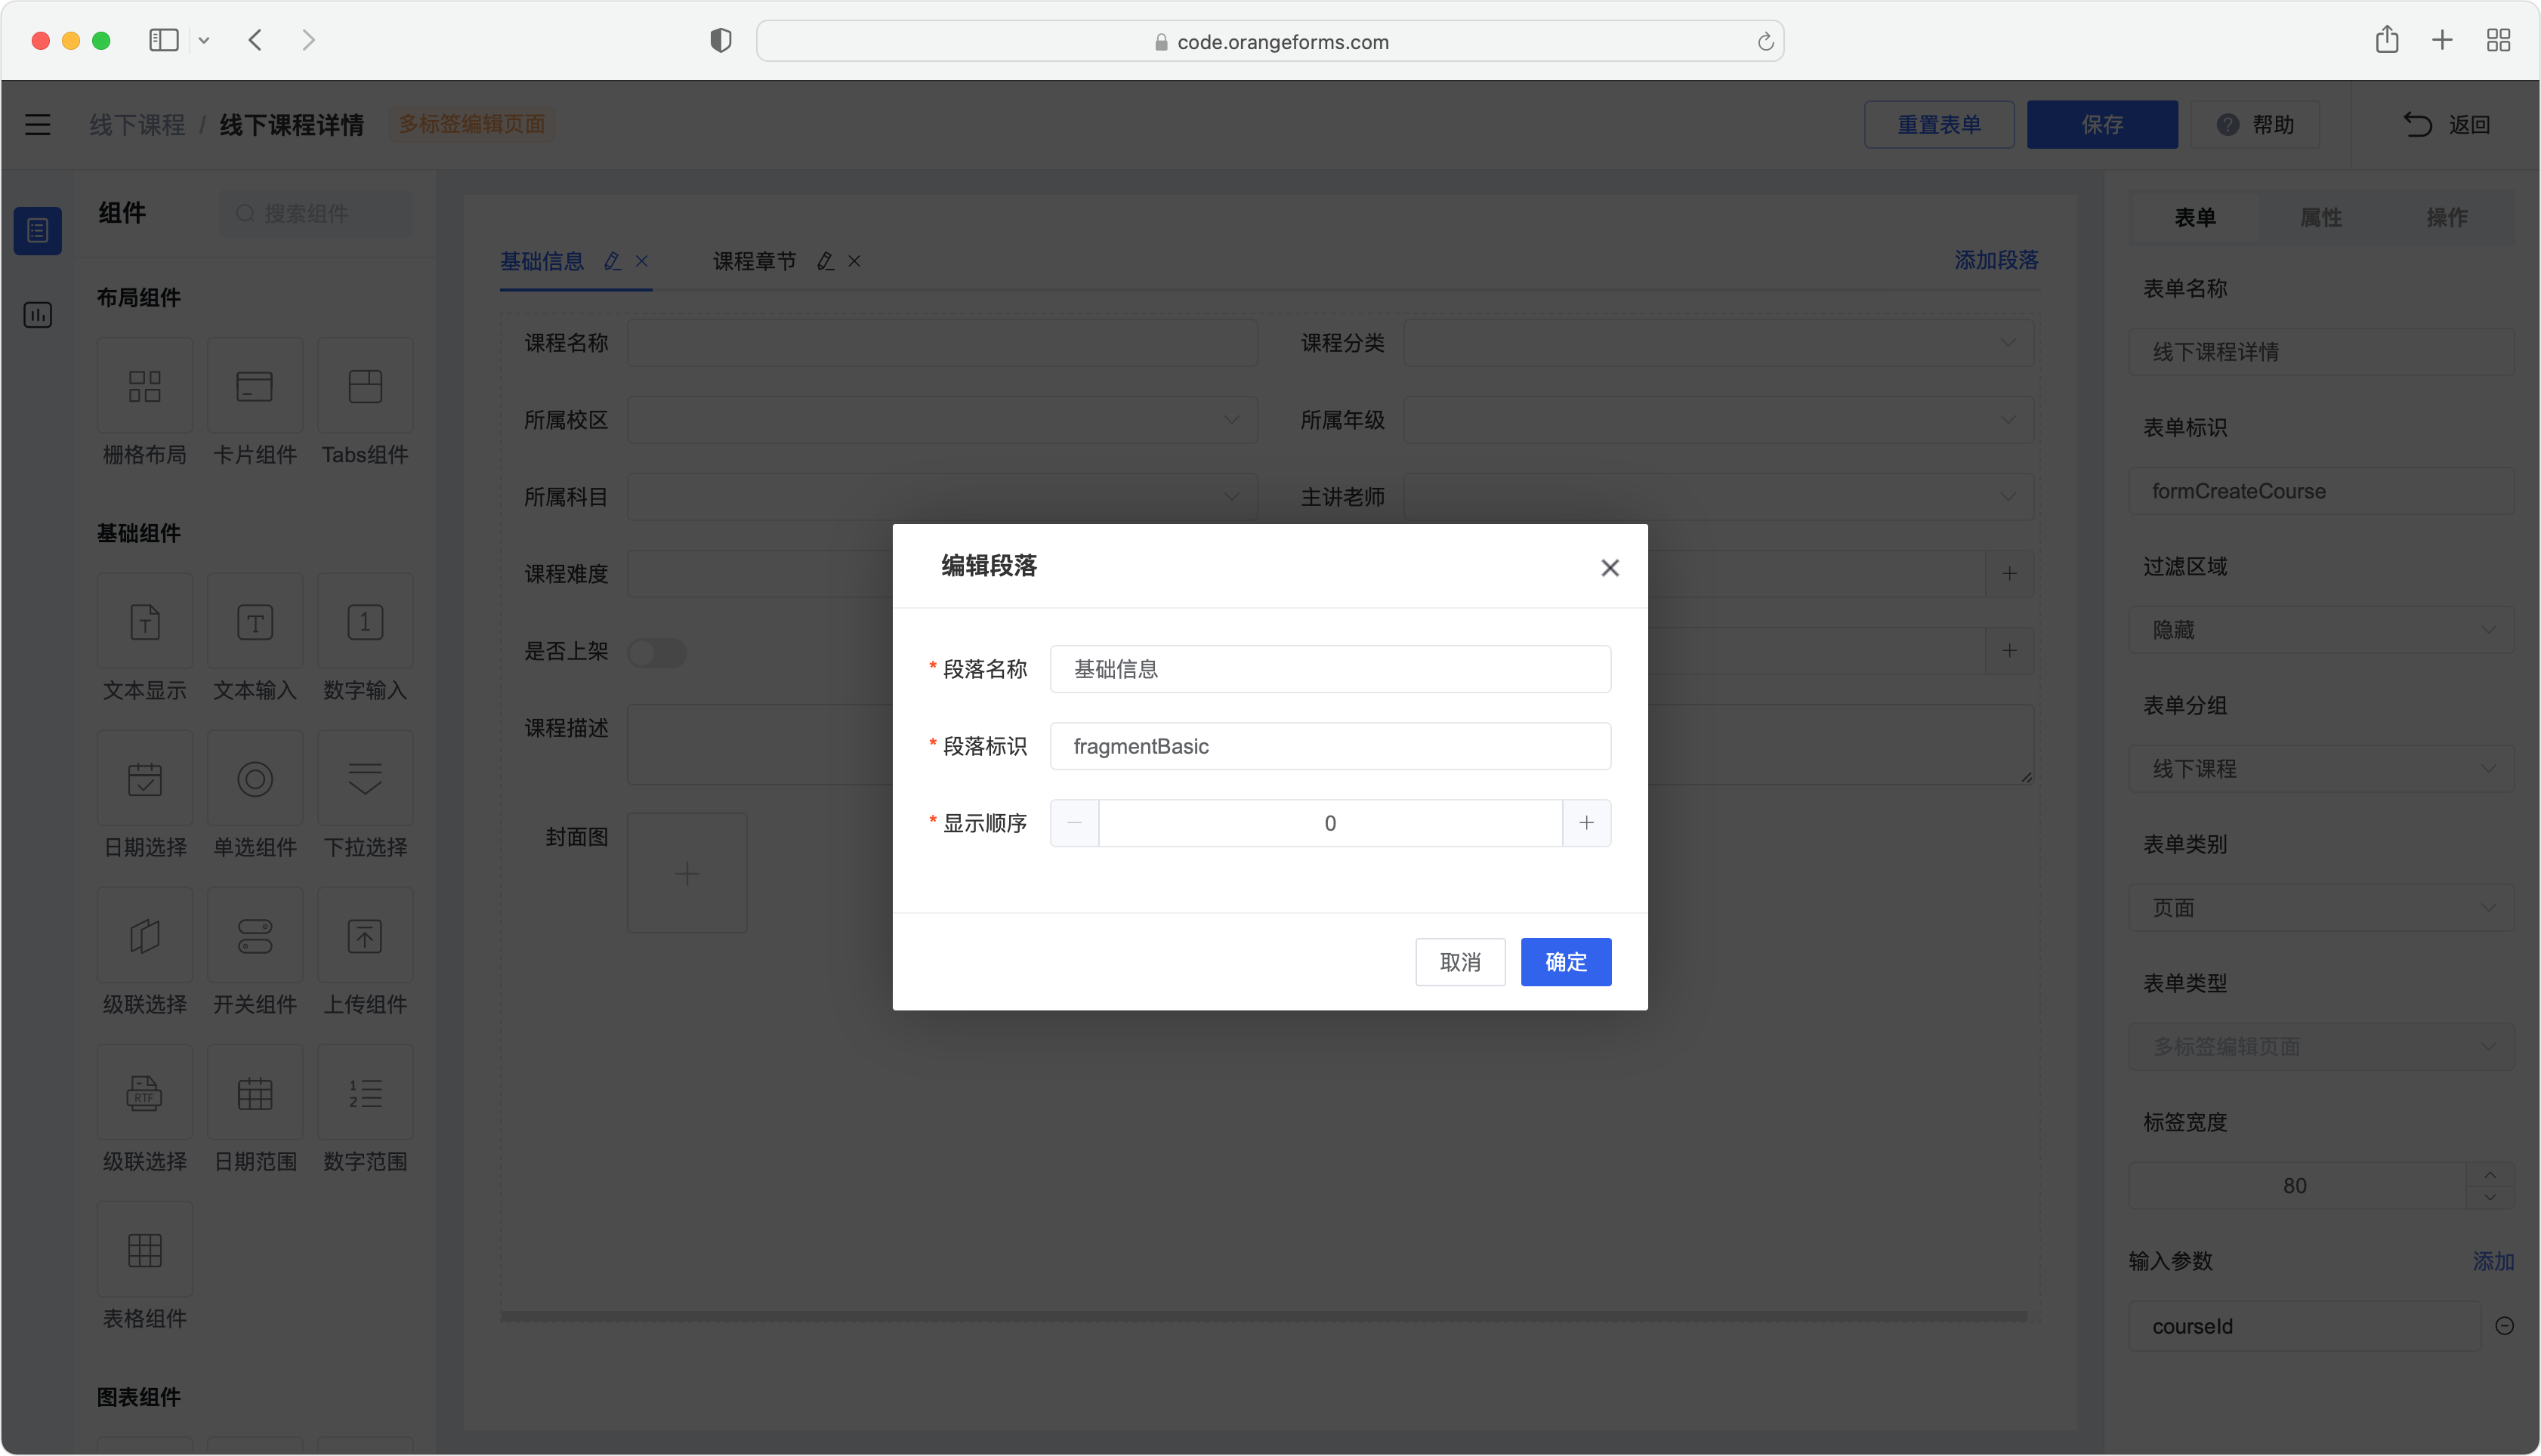Image resolution: width=2541 pixels, height=1456 pixels.
Task: Open the 表单类别 dropdown showing 页面
Action: (2320, 908)
